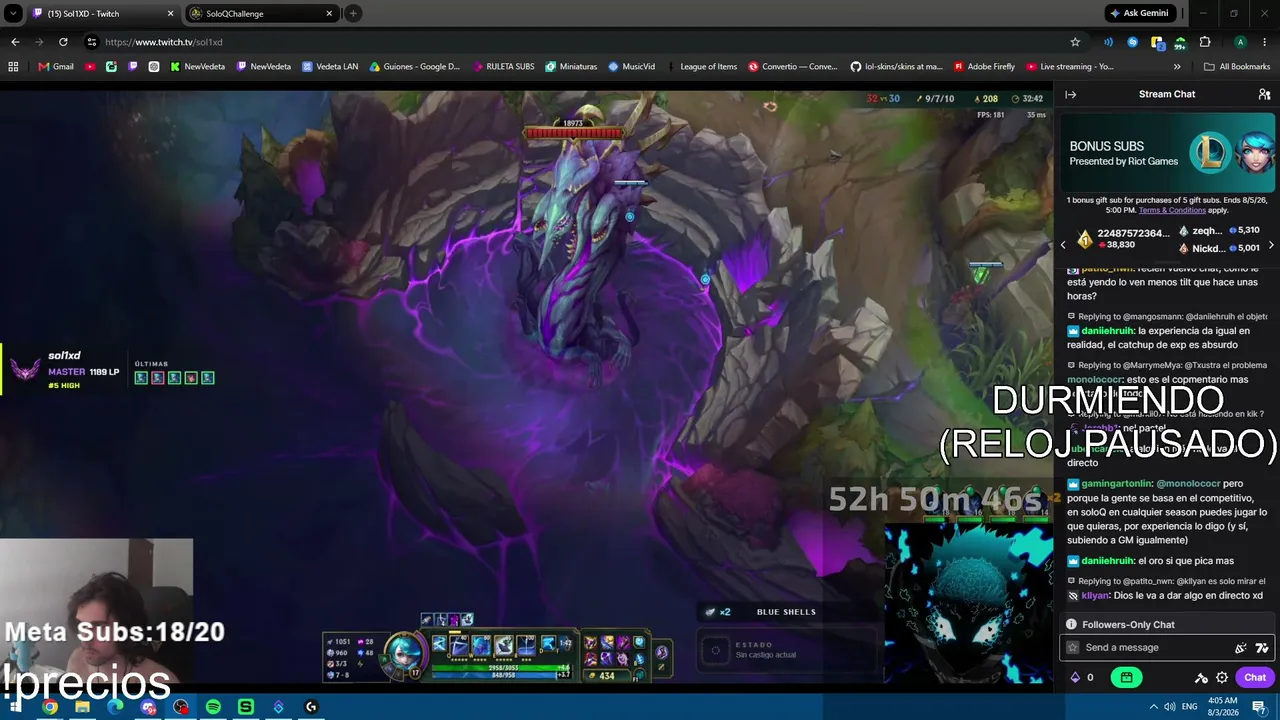Open chat settings gear
This screenshot has width=1280, height=720.
click(1222, 677)
